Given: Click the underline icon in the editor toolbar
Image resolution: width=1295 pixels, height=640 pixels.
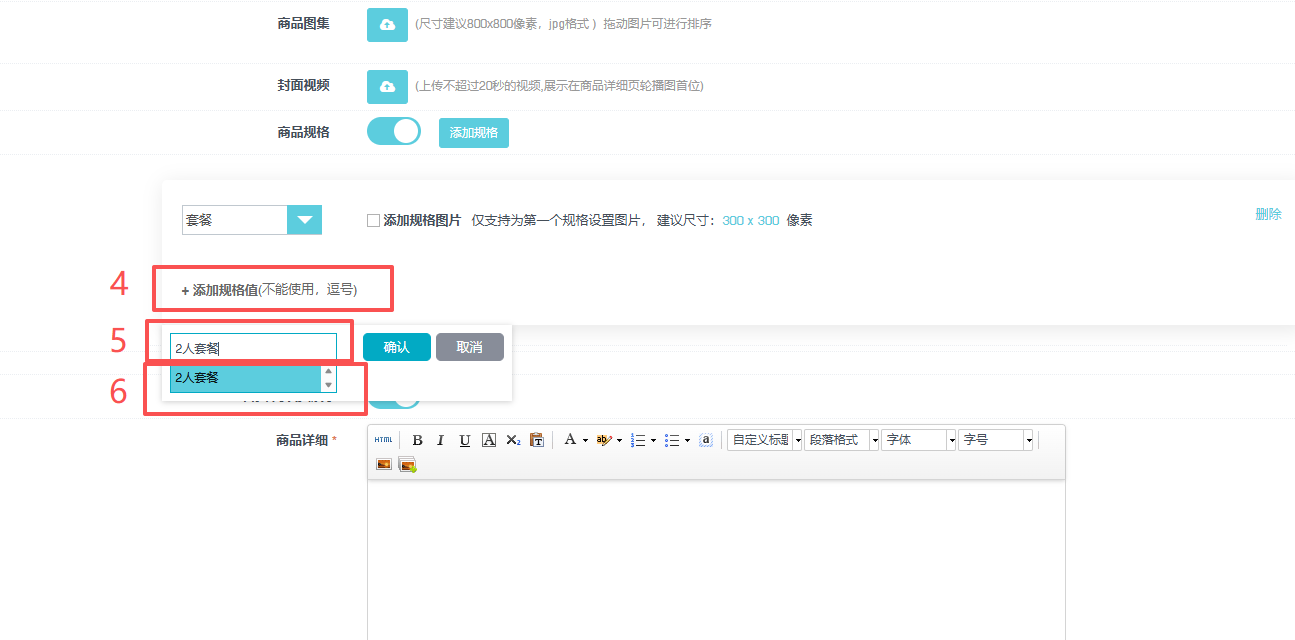Looking at the screenshot, I should pyautogui.click(x=465, y=440).
